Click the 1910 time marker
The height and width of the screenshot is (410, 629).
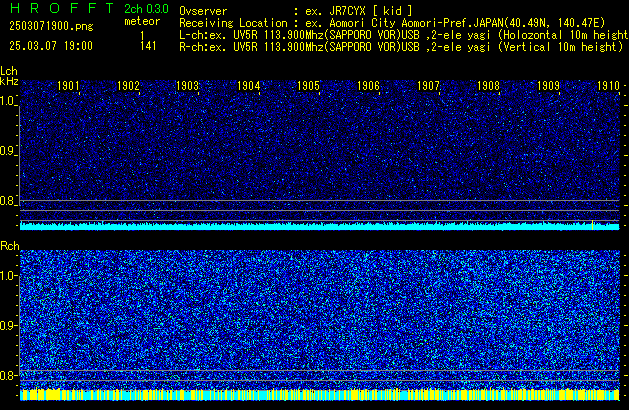click(x=608, y=86)
